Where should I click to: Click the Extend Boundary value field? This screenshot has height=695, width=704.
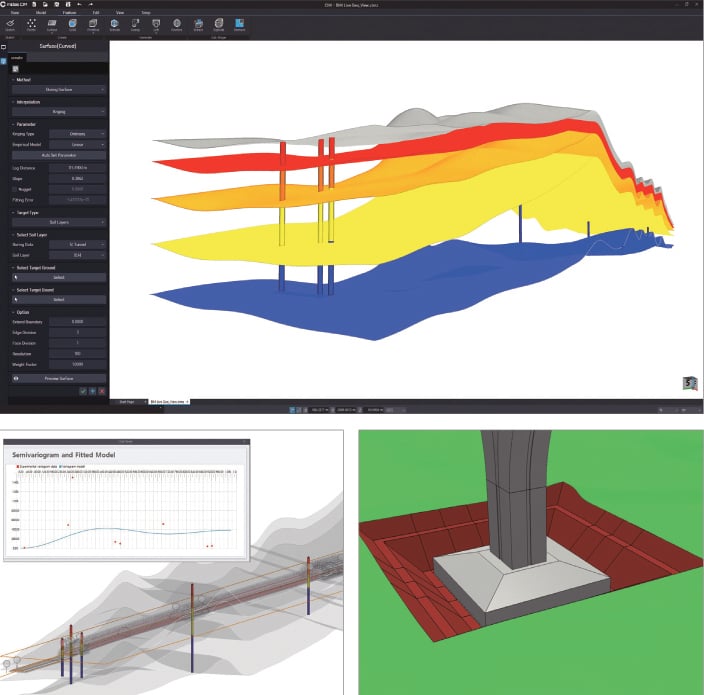tap(77, 322)
